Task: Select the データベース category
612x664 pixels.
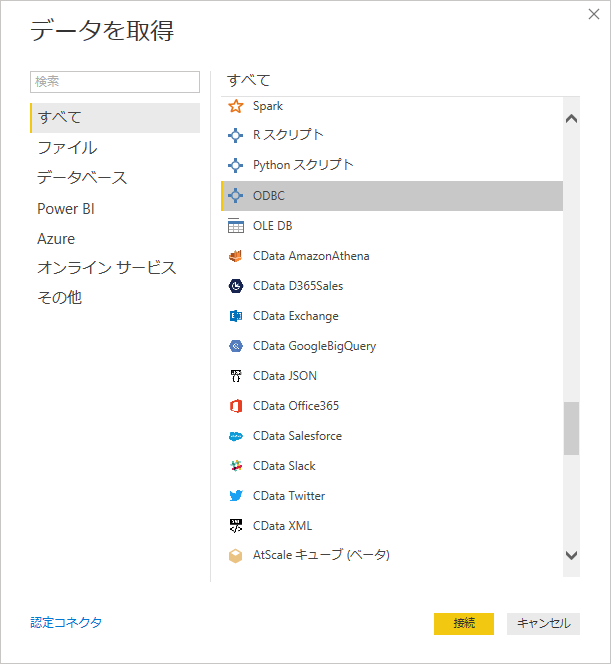Action: (82, 178)
